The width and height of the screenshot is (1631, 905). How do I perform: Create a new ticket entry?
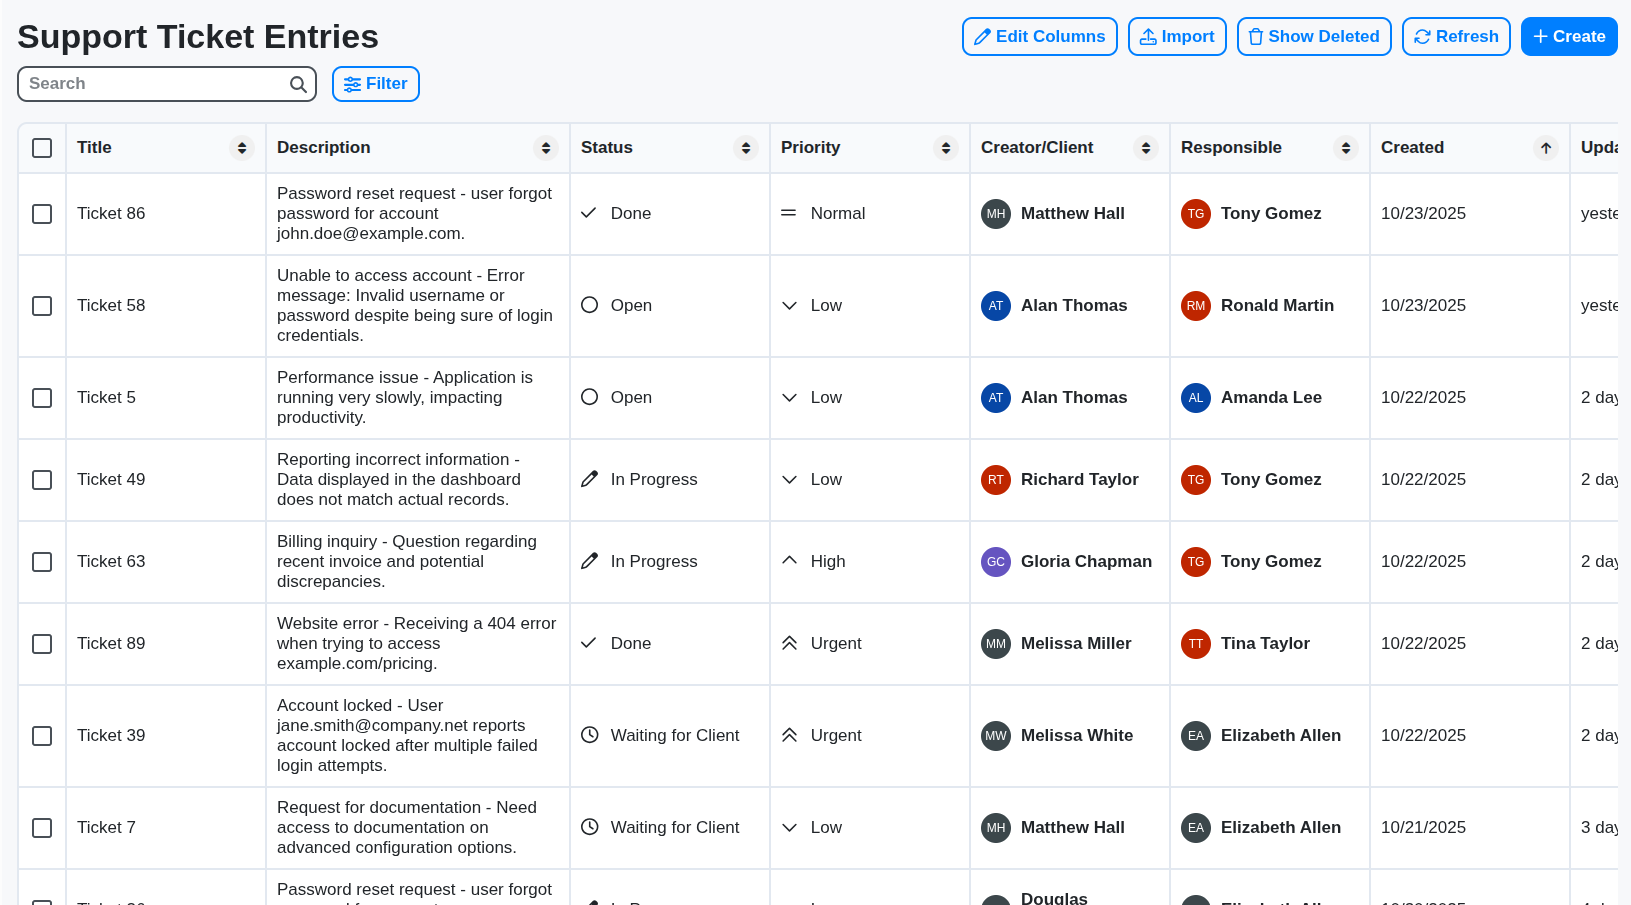pos(1568,36)
